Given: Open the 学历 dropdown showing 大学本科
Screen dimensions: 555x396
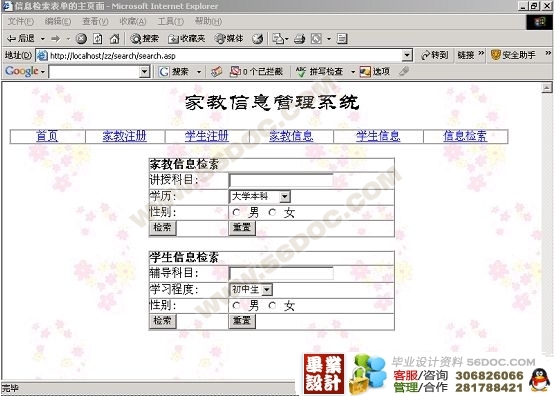Looking at the screenshot, I should click(260, 196).
